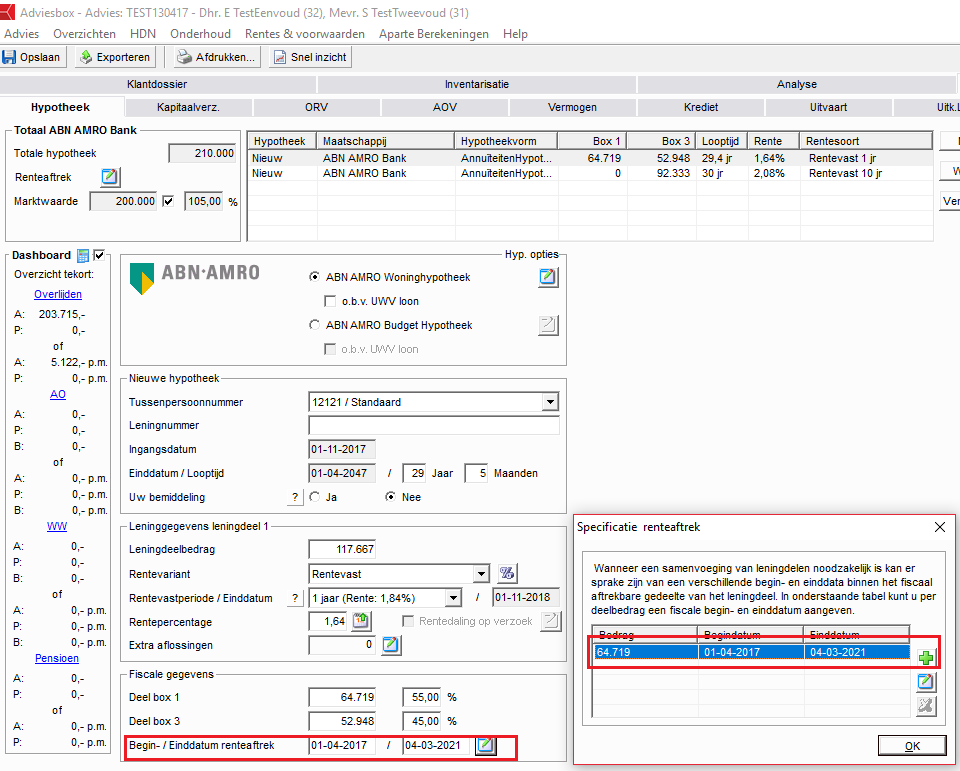Open Snel inzicht
This screenshot has height=771, width=960.
coord(310,57)
